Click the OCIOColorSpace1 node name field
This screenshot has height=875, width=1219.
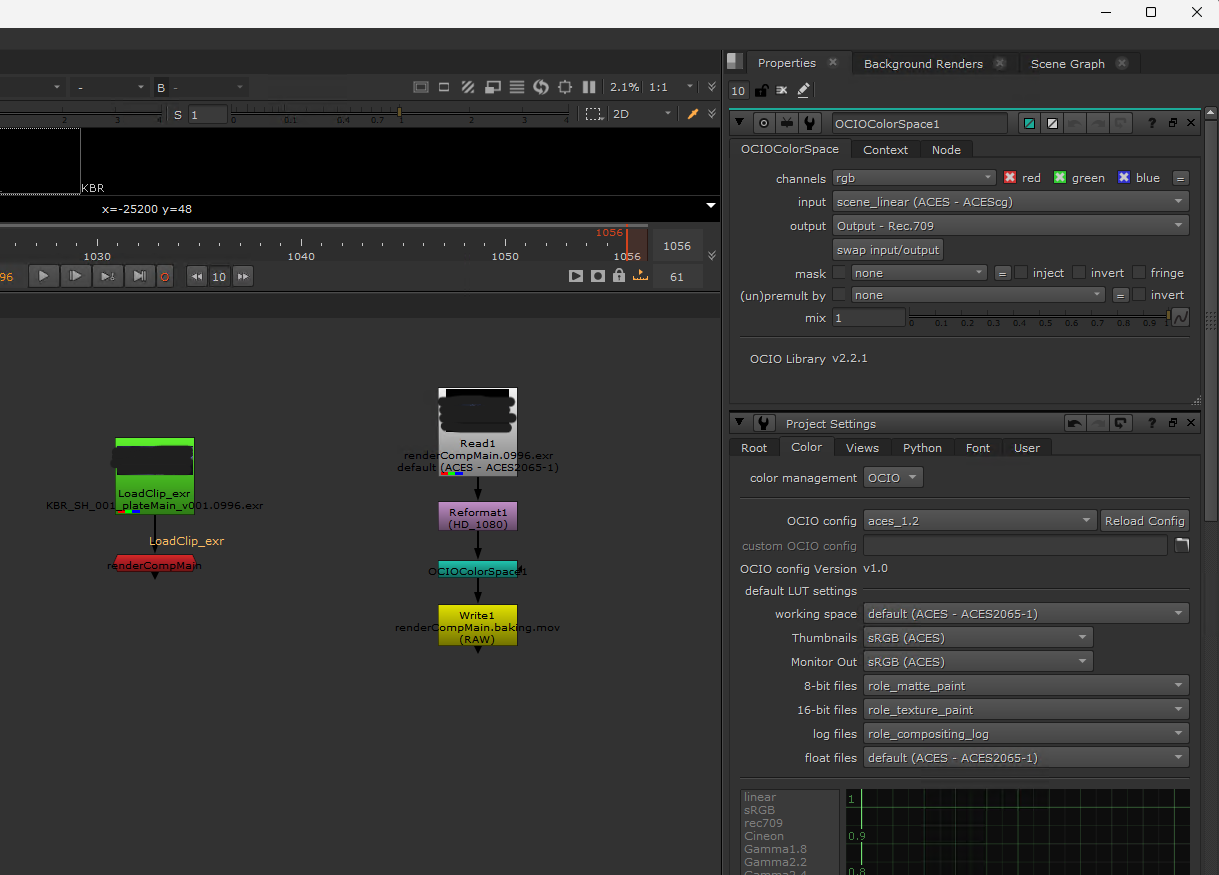click(x=920, y=124)
